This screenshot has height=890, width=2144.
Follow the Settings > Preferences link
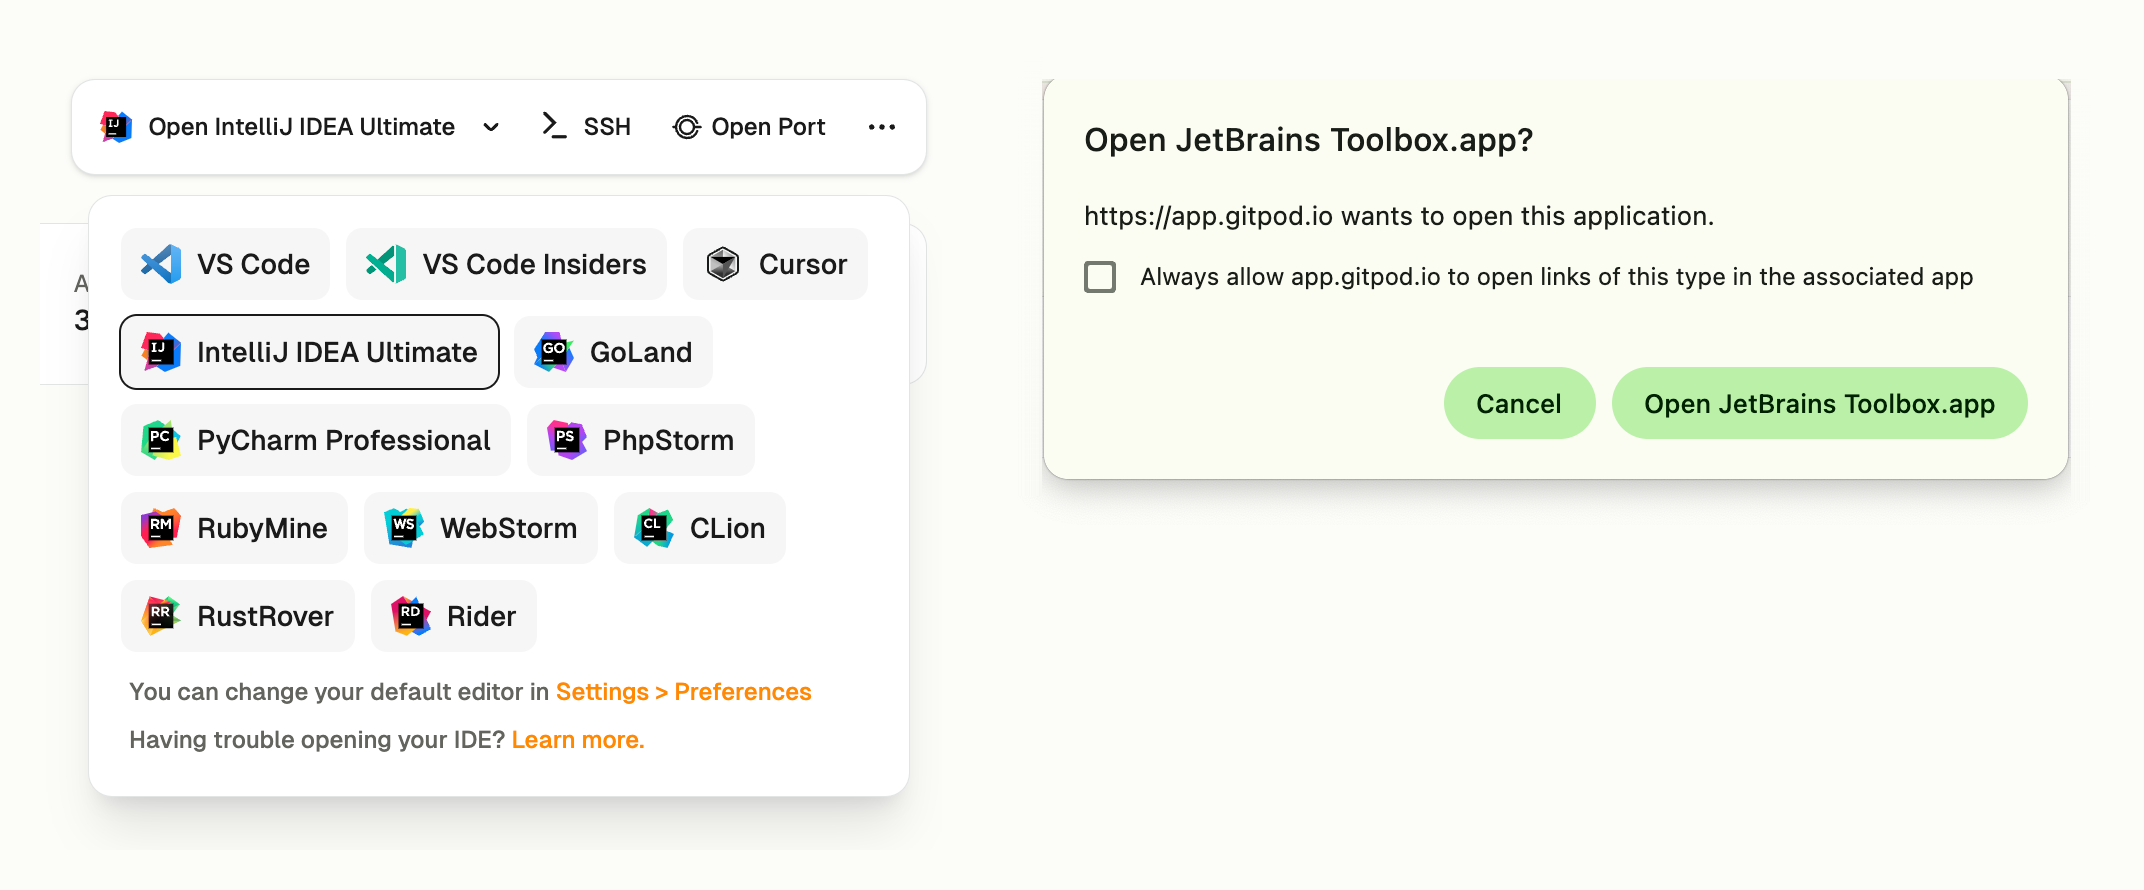683,692
